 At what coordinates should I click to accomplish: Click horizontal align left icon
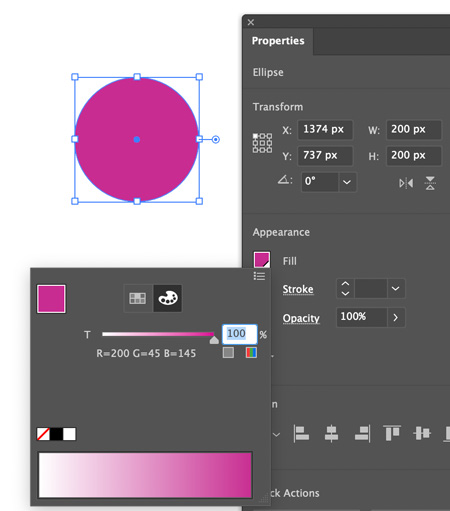[x=301, y=434]
